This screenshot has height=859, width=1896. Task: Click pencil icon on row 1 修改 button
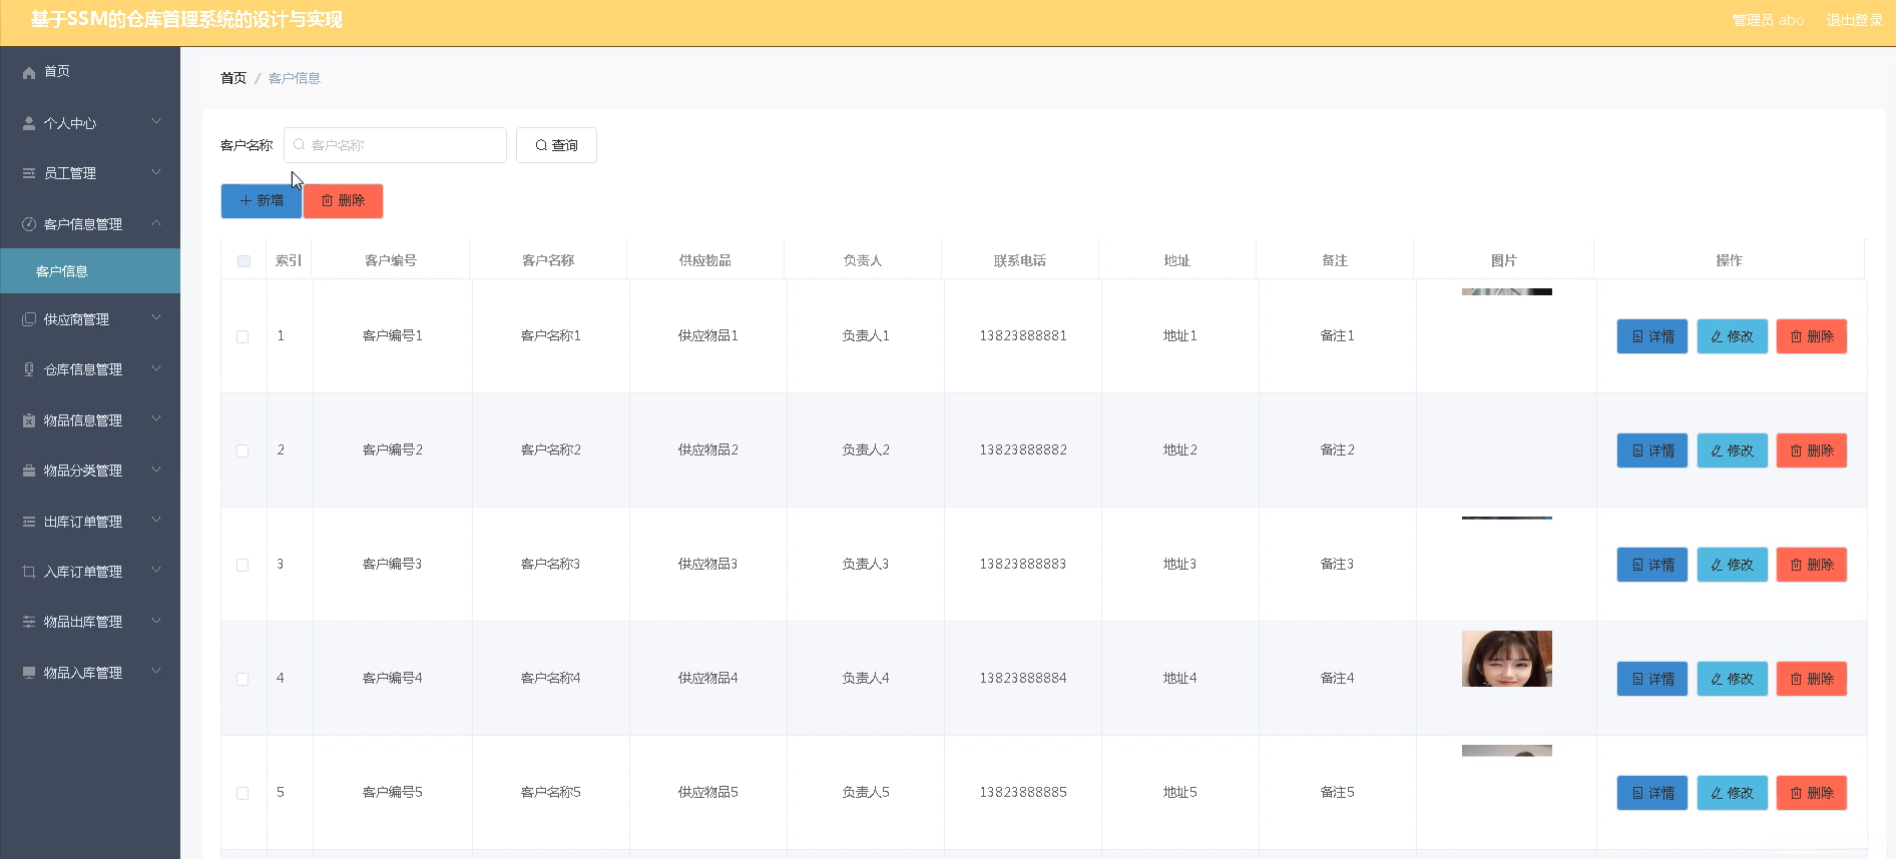[x=1717, y=336]
